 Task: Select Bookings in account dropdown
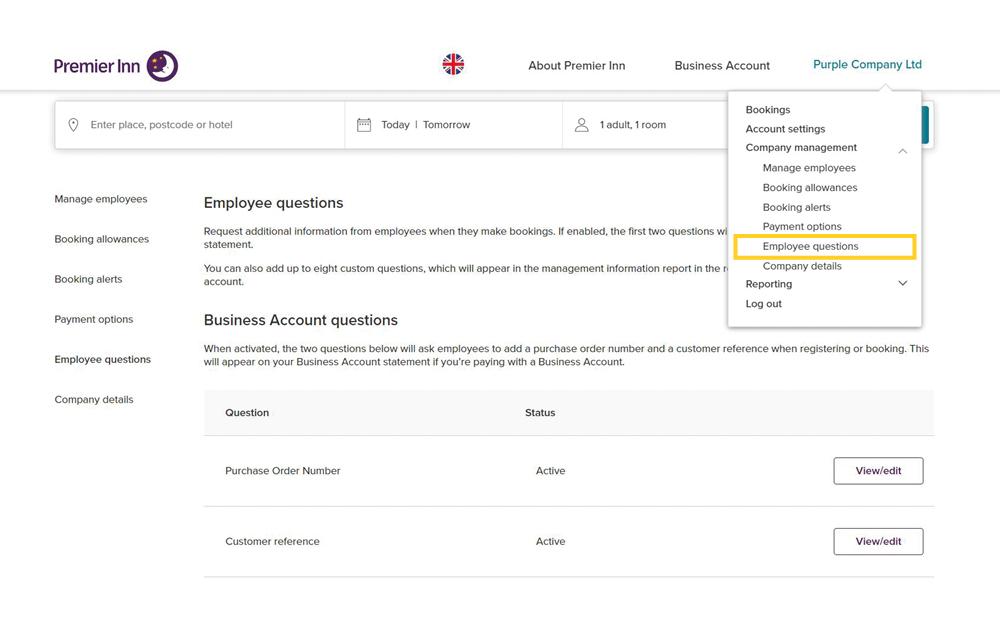coord(768,110)
